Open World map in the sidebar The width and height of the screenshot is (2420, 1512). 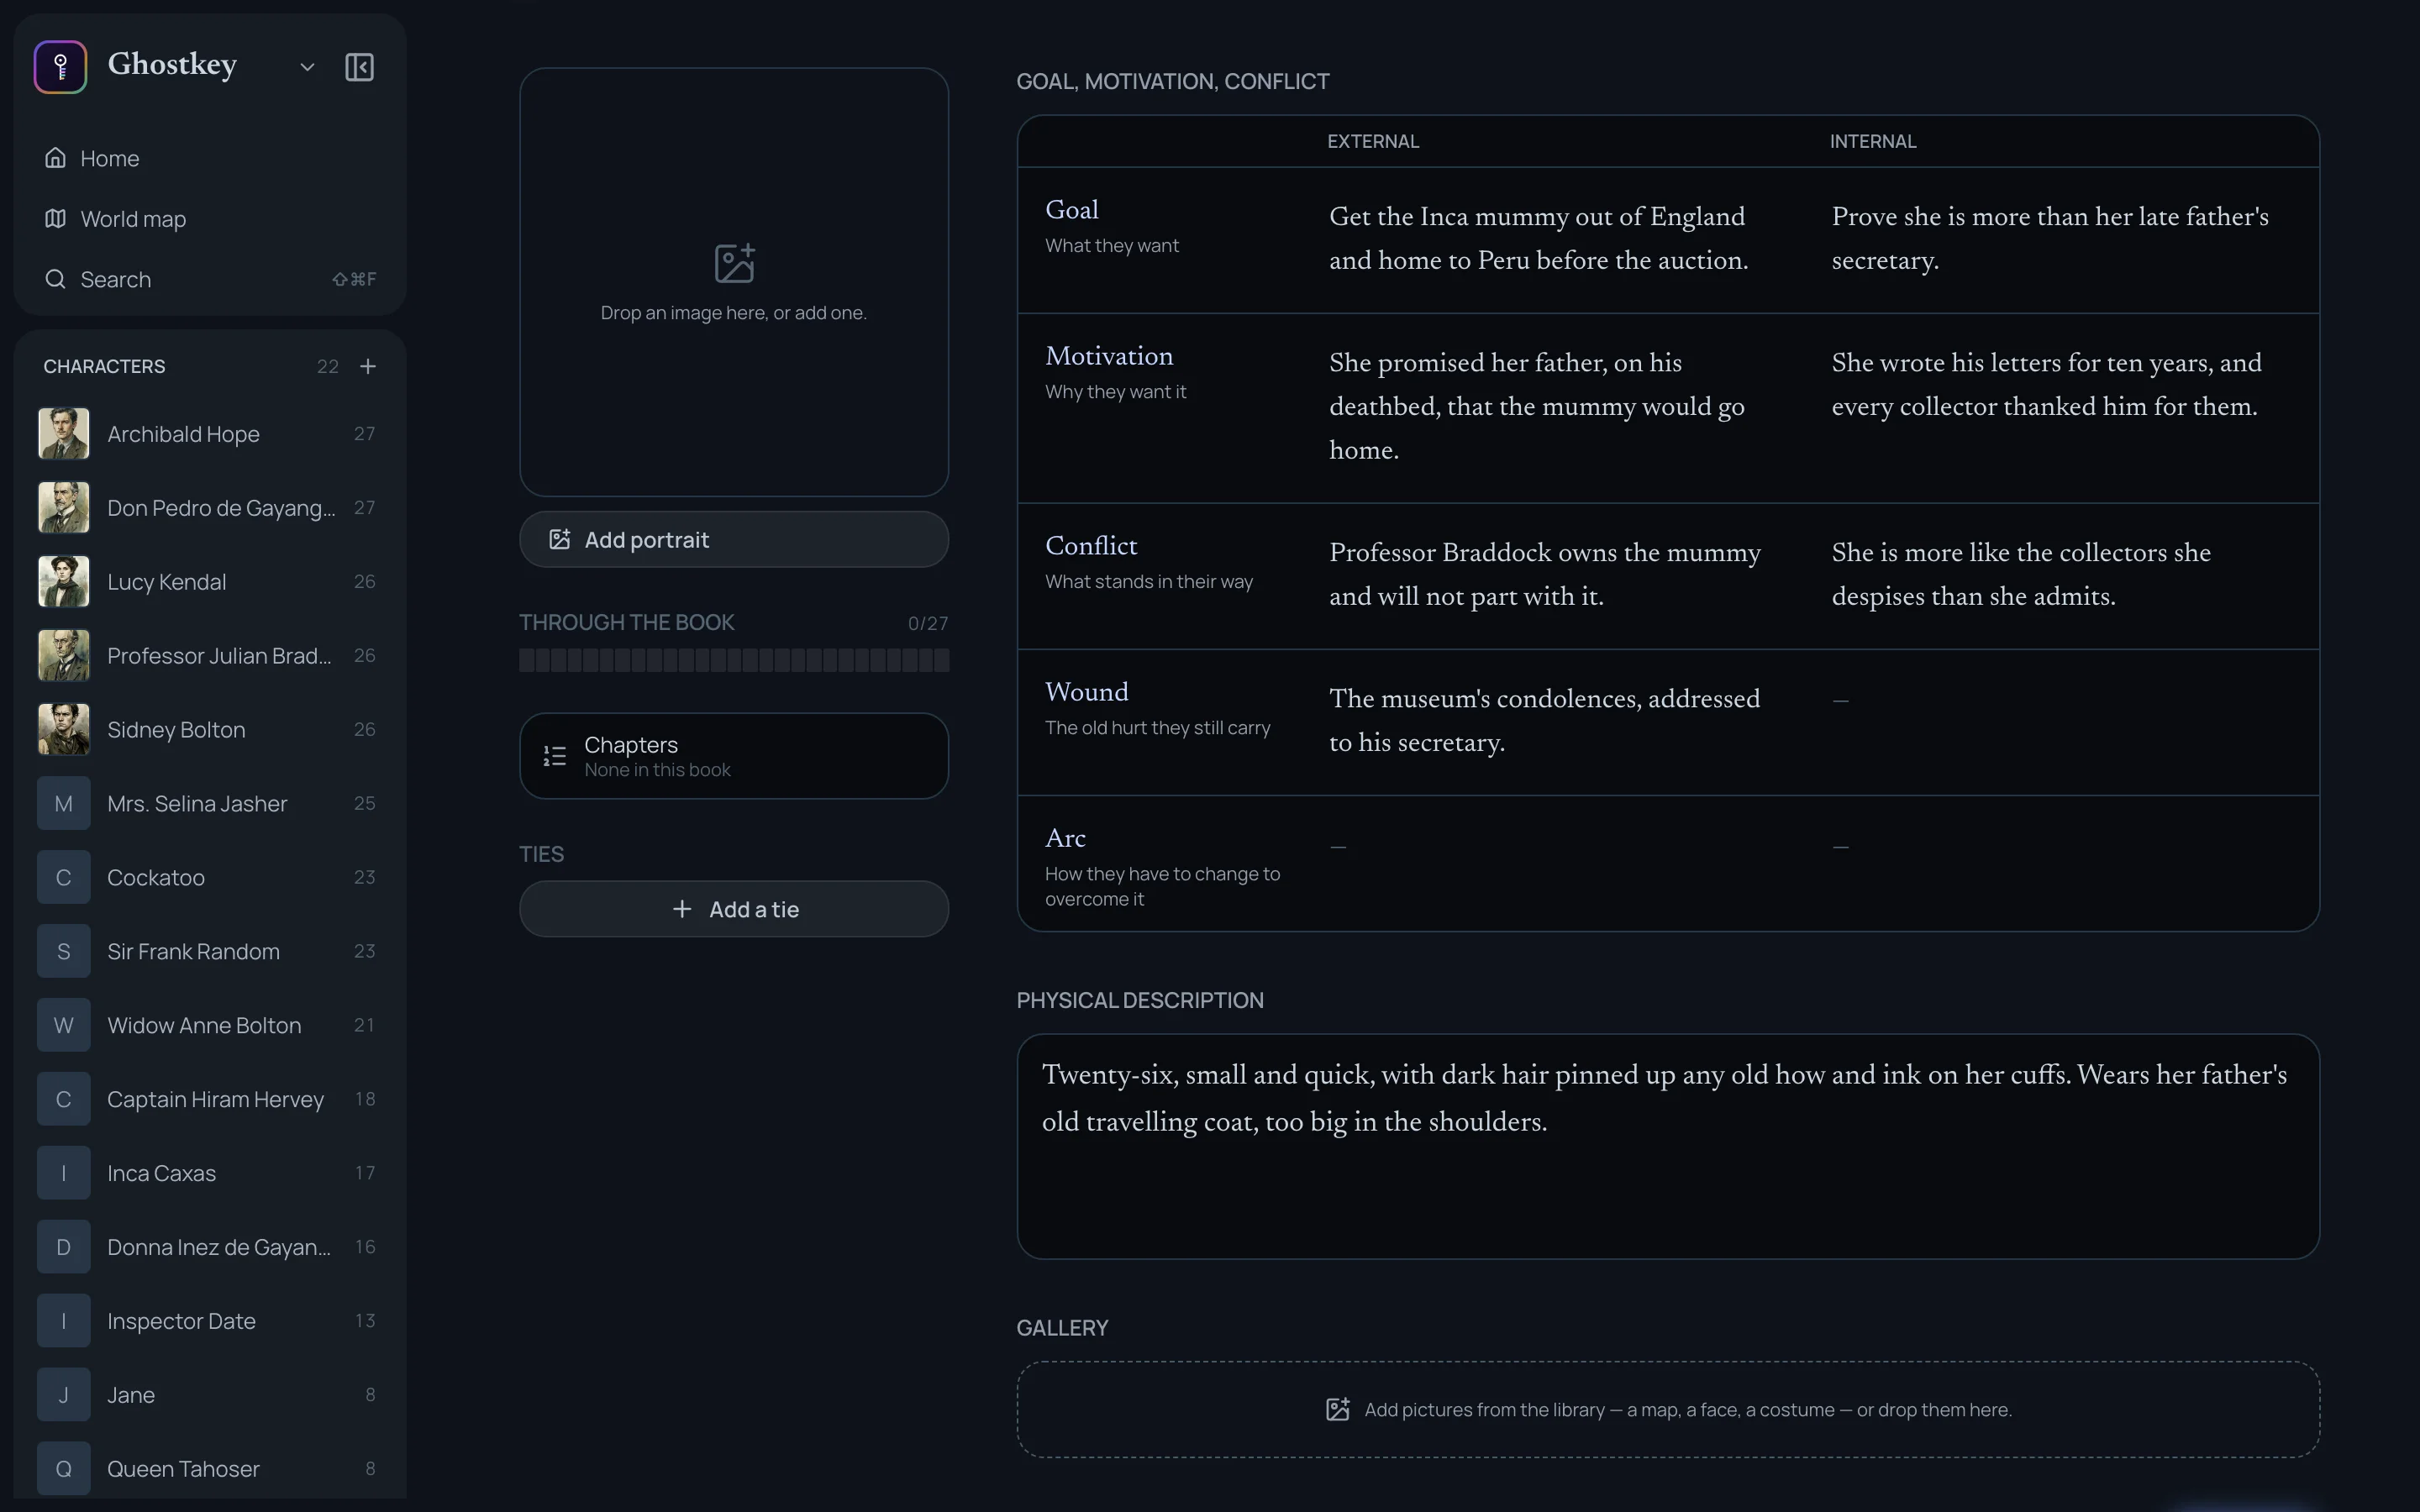pos(210,219)
